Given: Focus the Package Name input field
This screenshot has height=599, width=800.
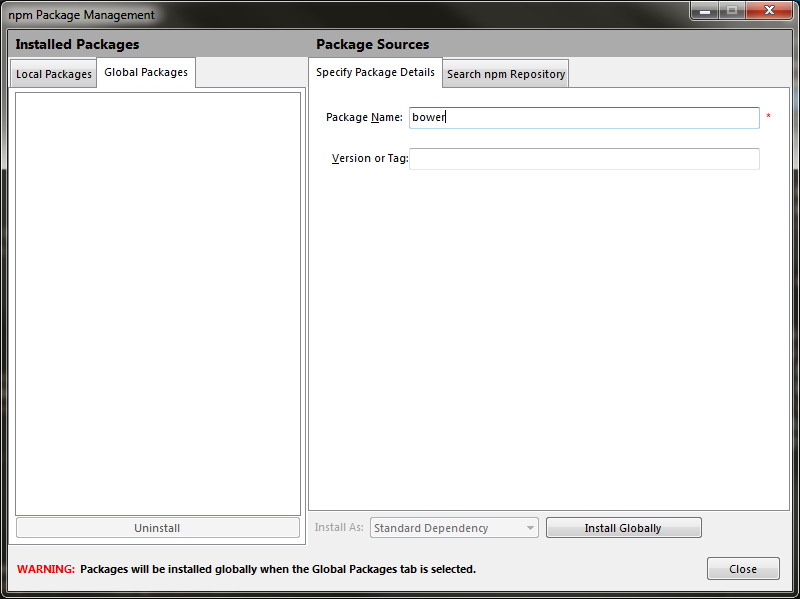Looking at the screenshot, I should [x=584, y=117].
